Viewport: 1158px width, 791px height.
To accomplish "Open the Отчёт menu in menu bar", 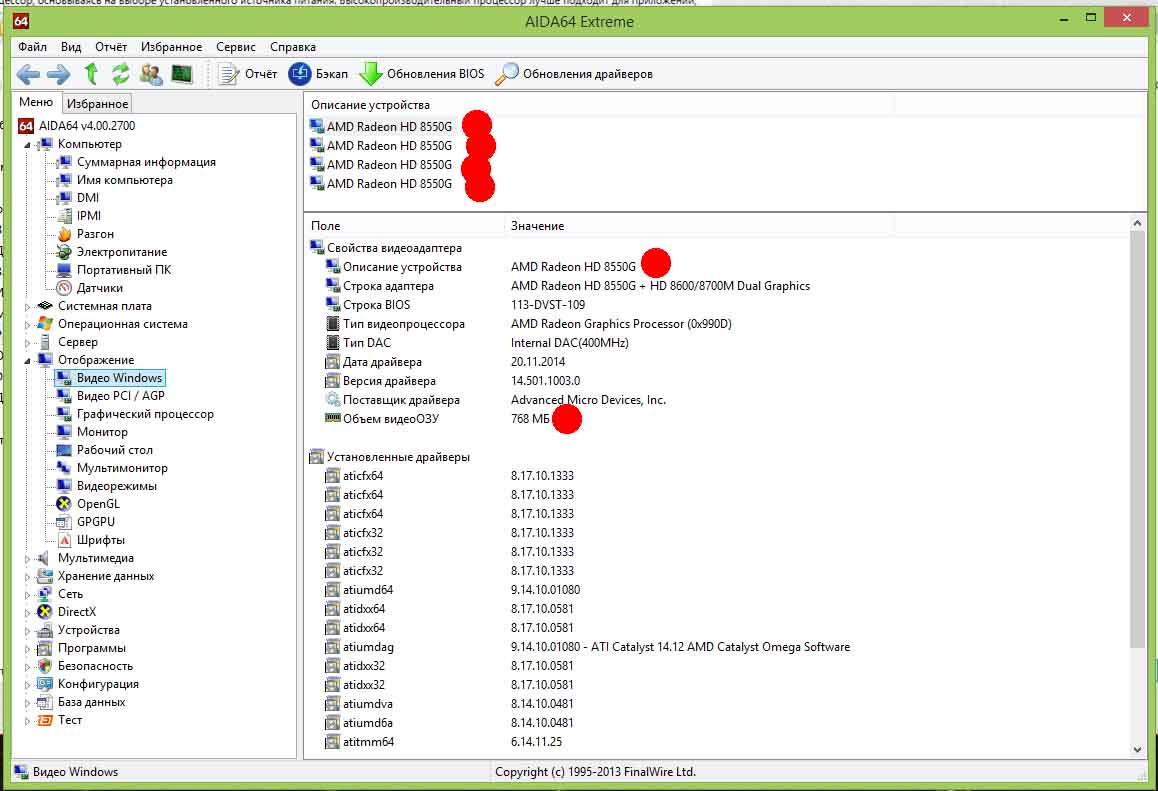I will (x=111, y=47).
